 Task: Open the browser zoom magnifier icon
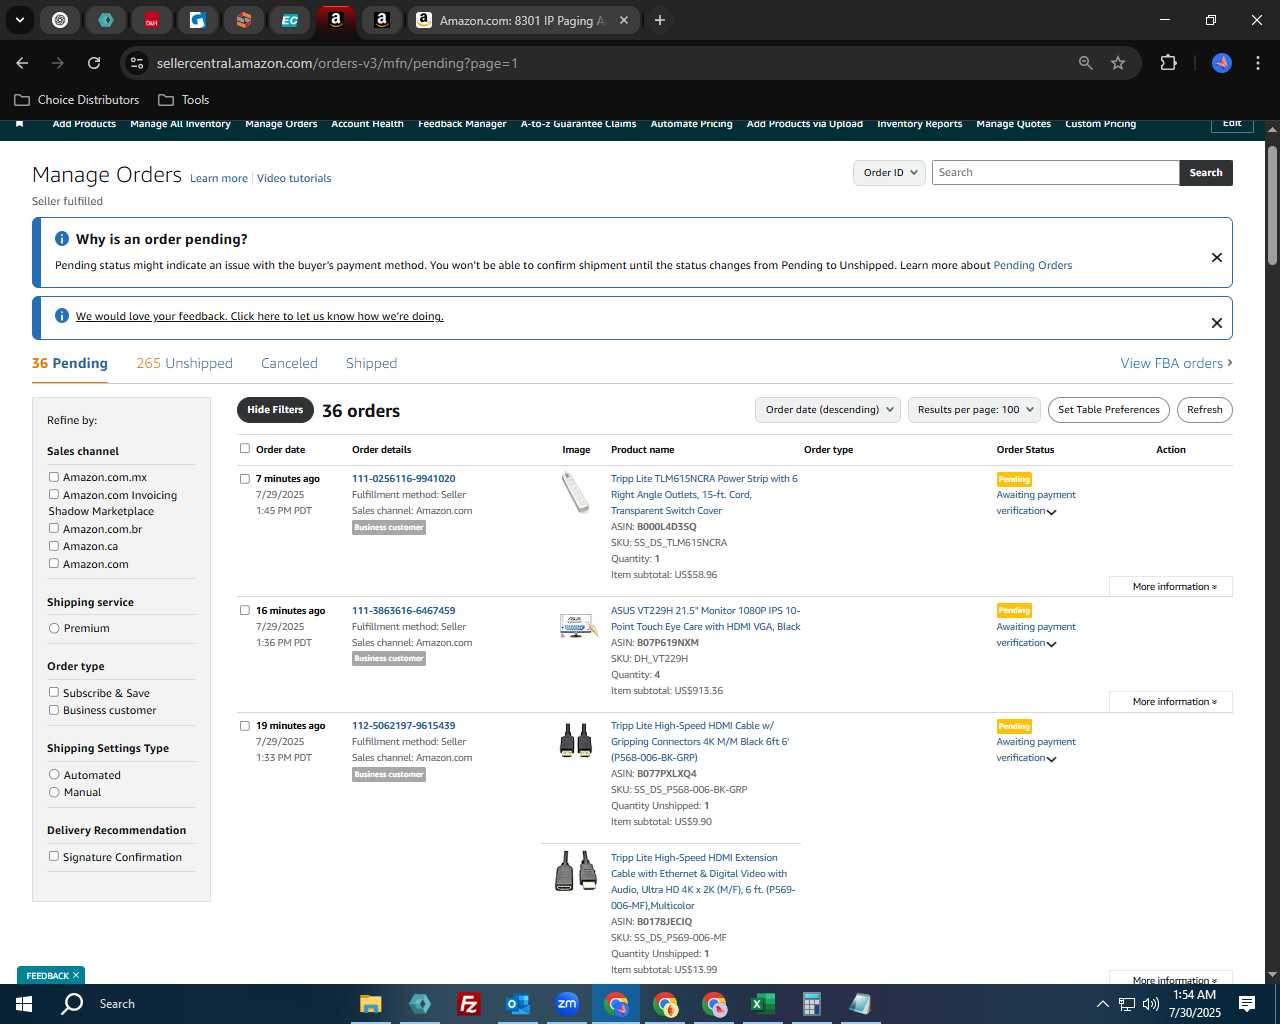tap(1086, 63)
